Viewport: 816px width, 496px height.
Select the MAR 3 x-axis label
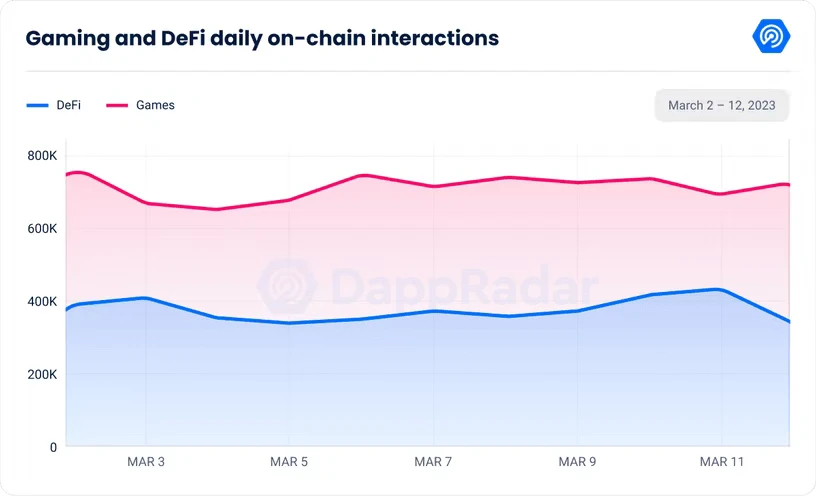[x=146, y=462]
